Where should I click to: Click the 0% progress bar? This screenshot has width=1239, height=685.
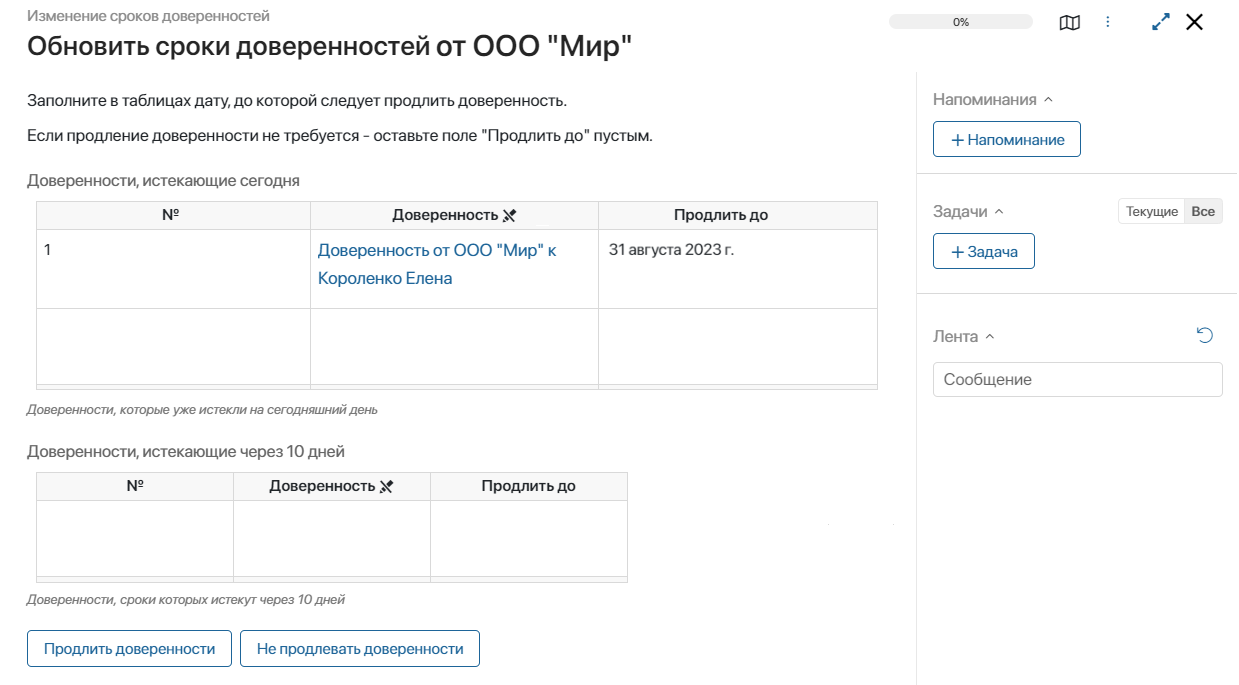click(960, 22)
